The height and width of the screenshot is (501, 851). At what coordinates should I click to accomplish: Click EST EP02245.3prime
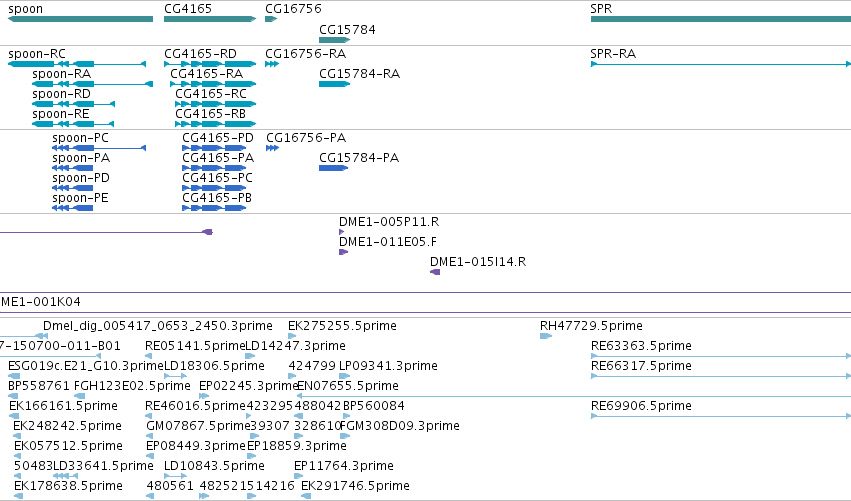pos(249,386)
